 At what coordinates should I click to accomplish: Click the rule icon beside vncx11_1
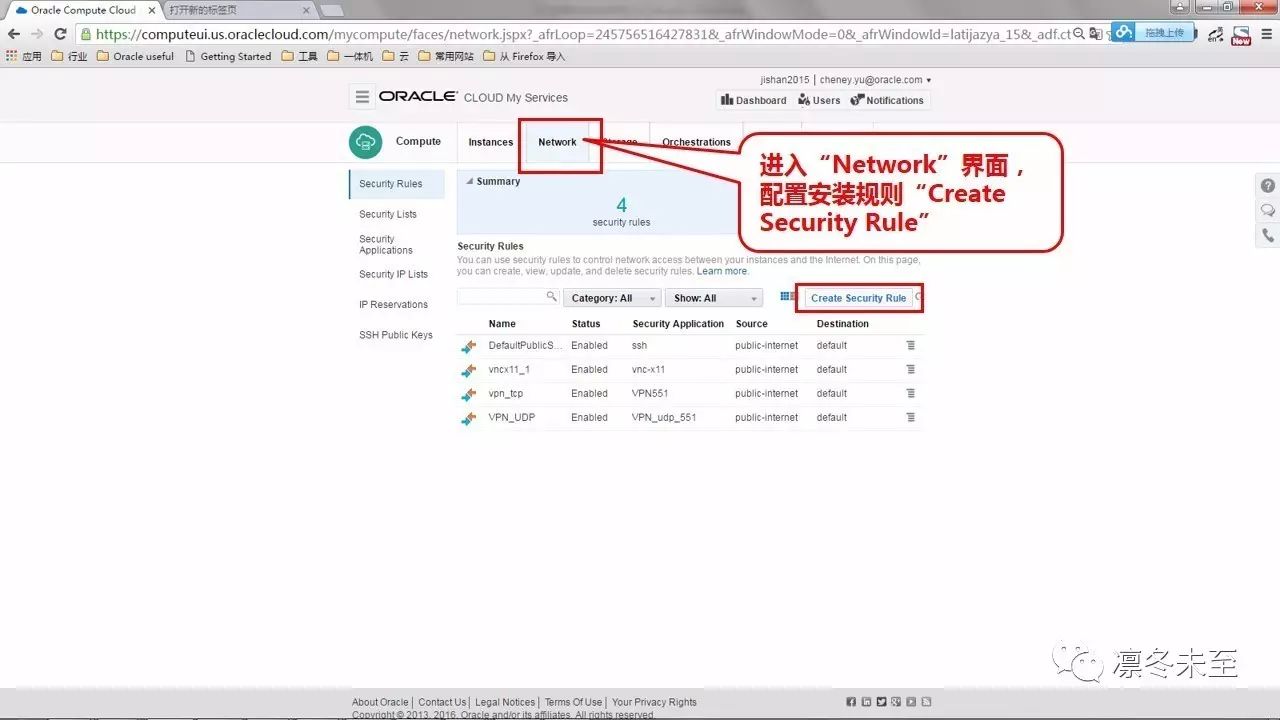click(468, 371)
